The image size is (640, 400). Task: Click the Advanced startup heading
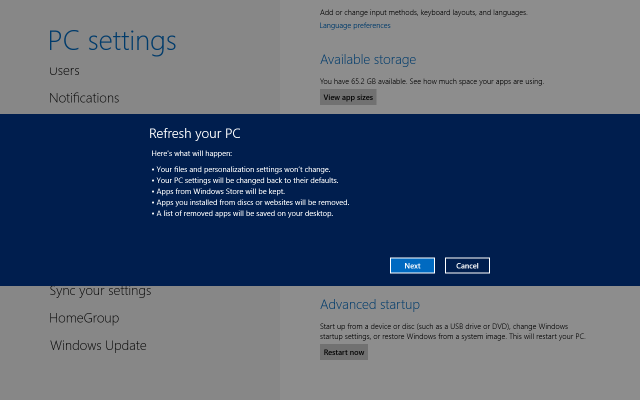point(370,304)
